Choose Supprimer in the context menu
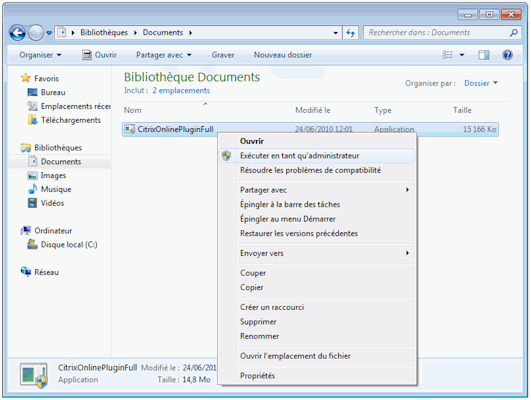 coord(317,321)
